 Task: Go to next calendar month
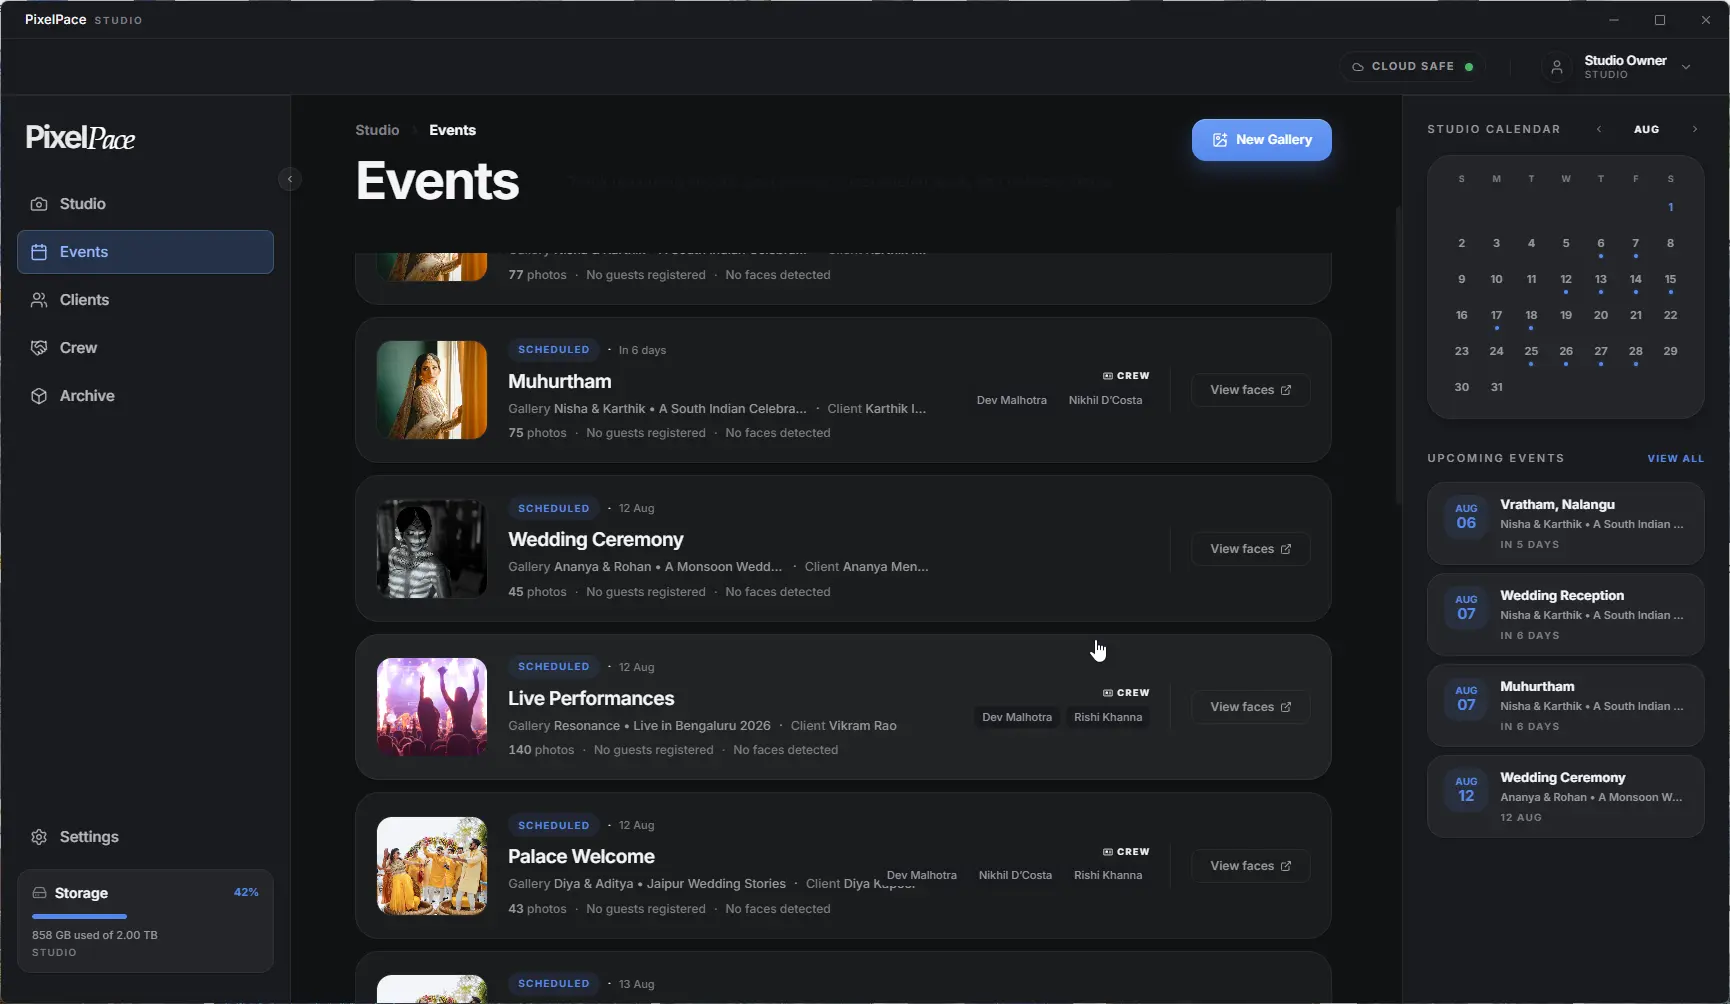pos(1694,129)
